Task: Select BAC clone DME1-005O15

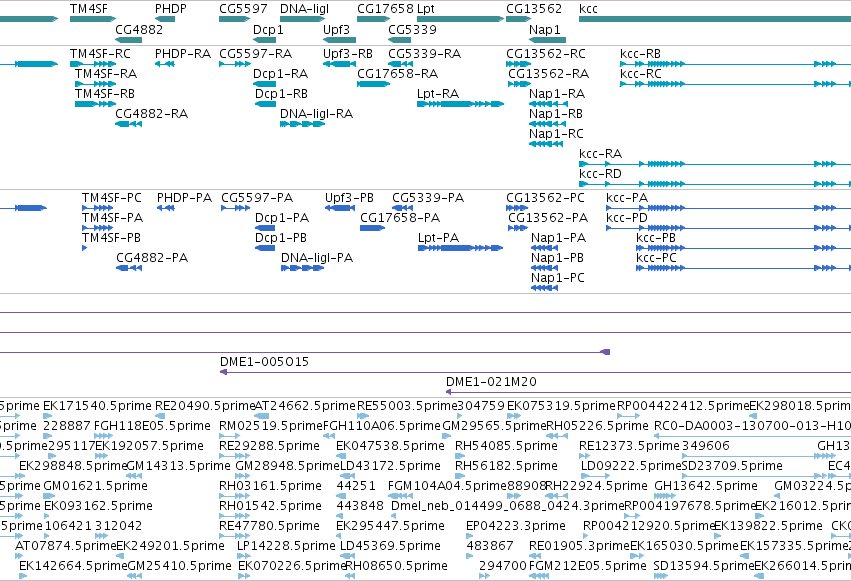Action: (264, 362)
